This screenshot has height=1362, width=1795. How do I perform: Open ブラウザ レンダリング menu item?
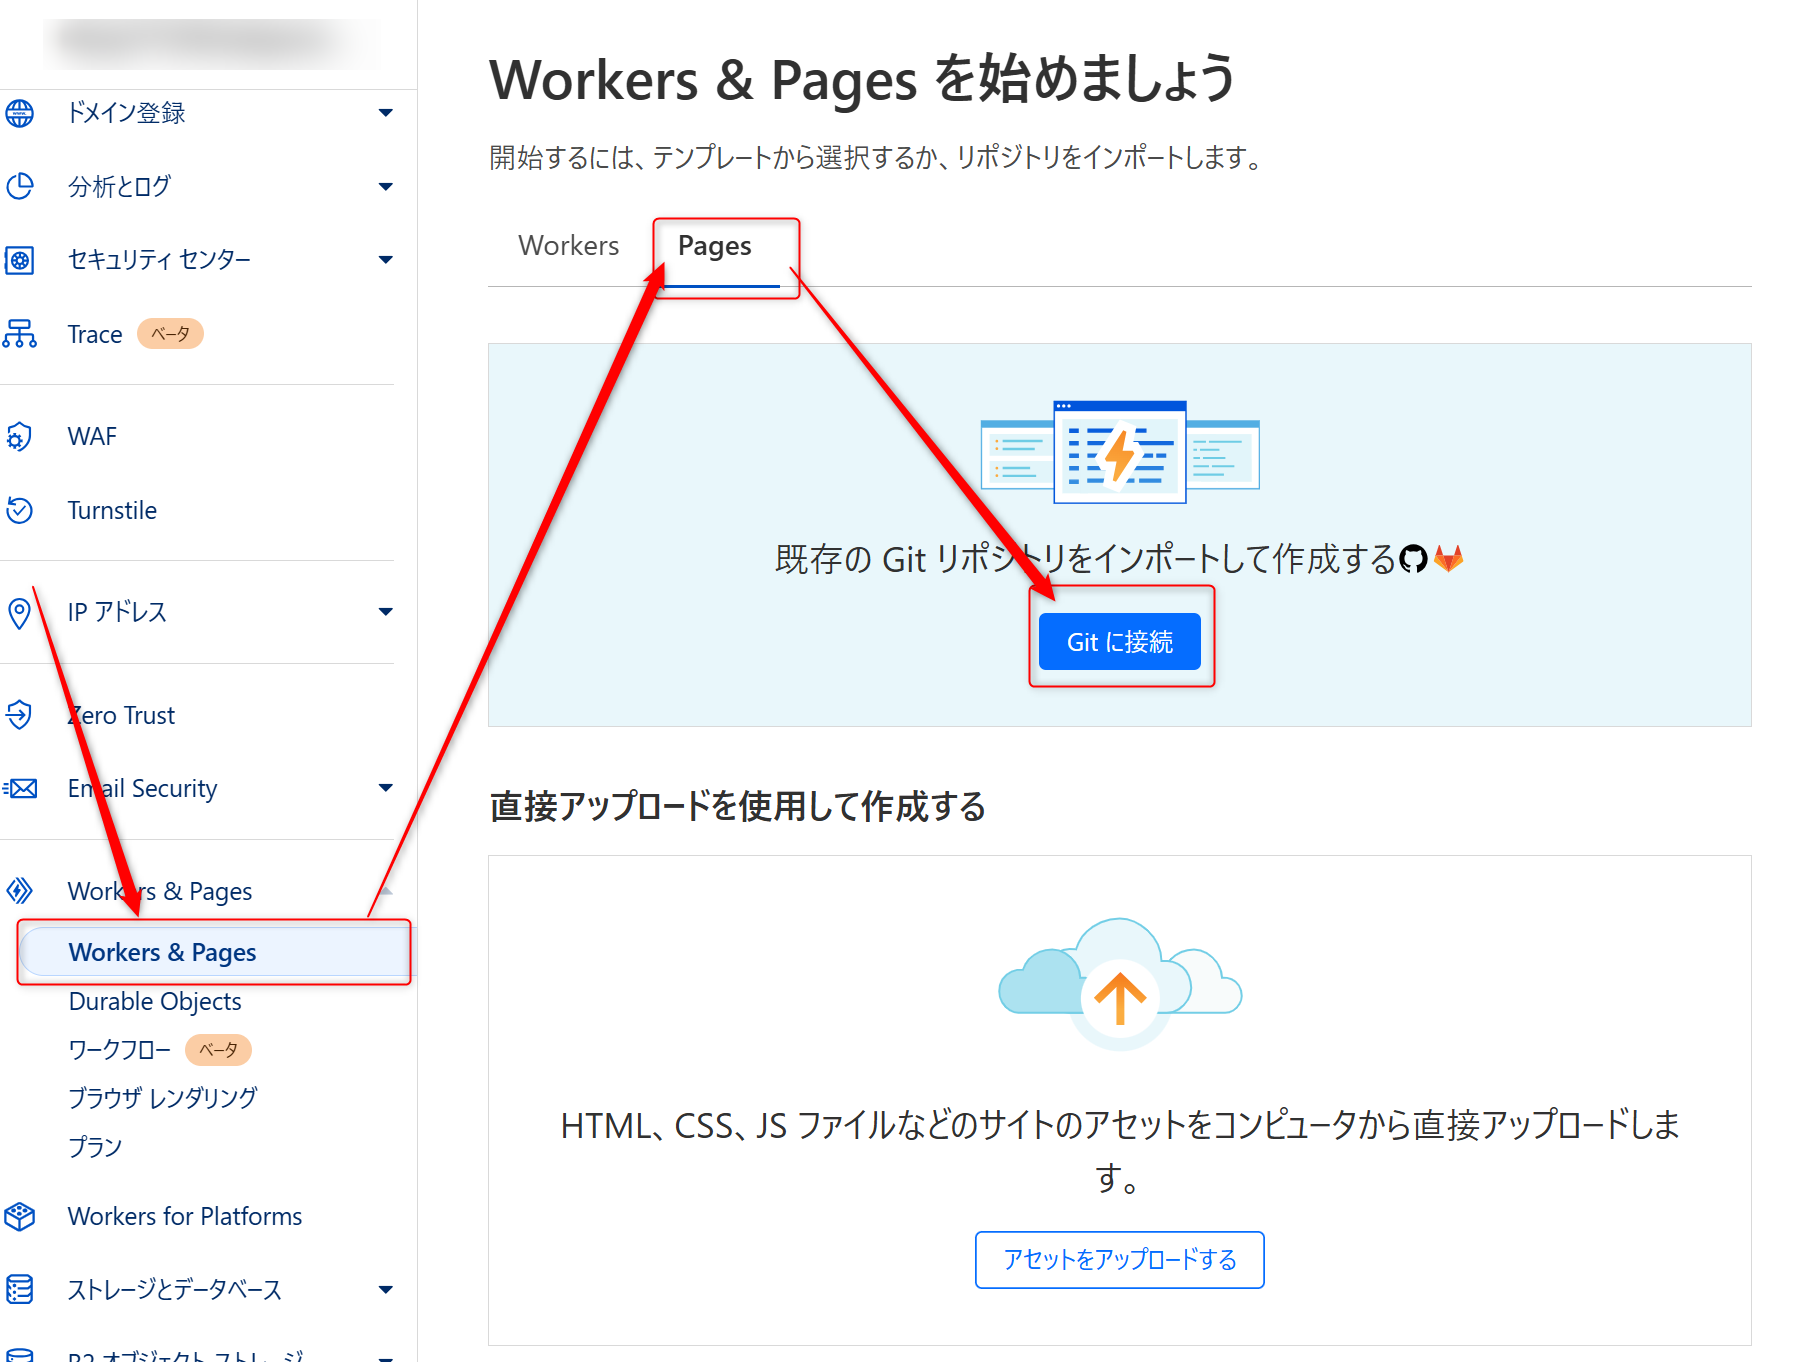point(163,1098)
